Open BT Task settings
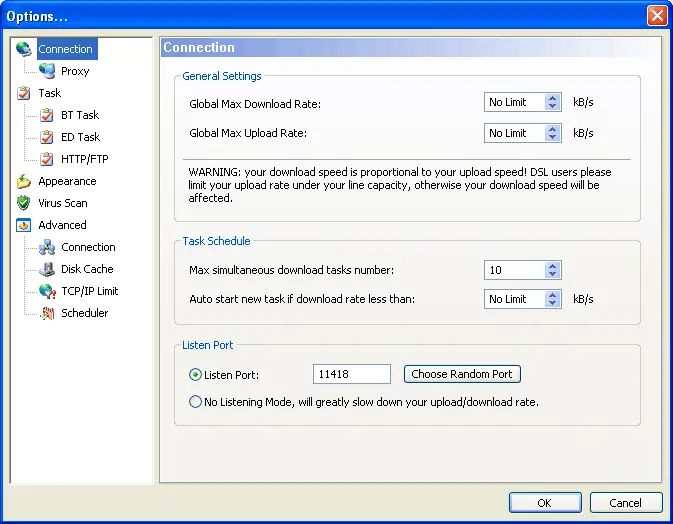The height and width of the screenshot is (524, 673). tap(80, 115)
